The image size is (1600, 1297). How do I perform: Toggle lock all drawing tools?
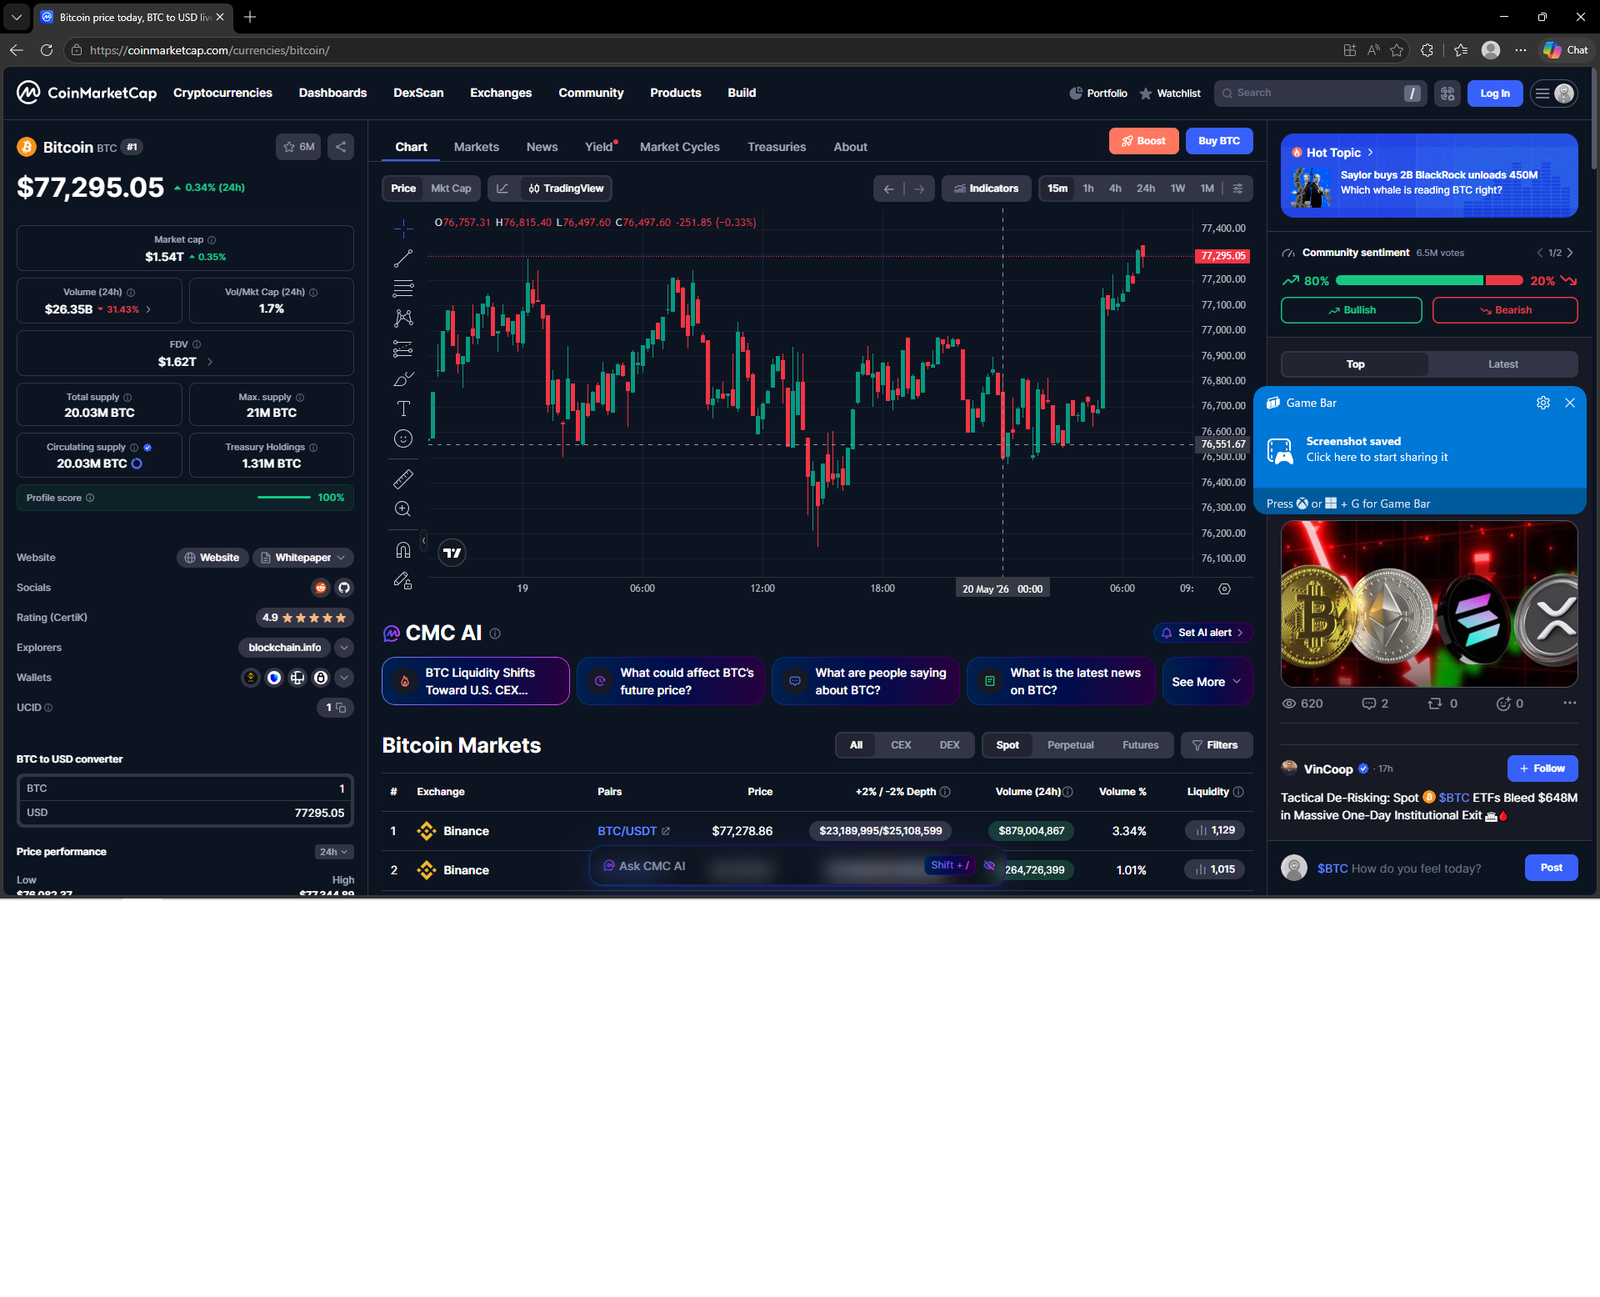click(x=403, y=580)
